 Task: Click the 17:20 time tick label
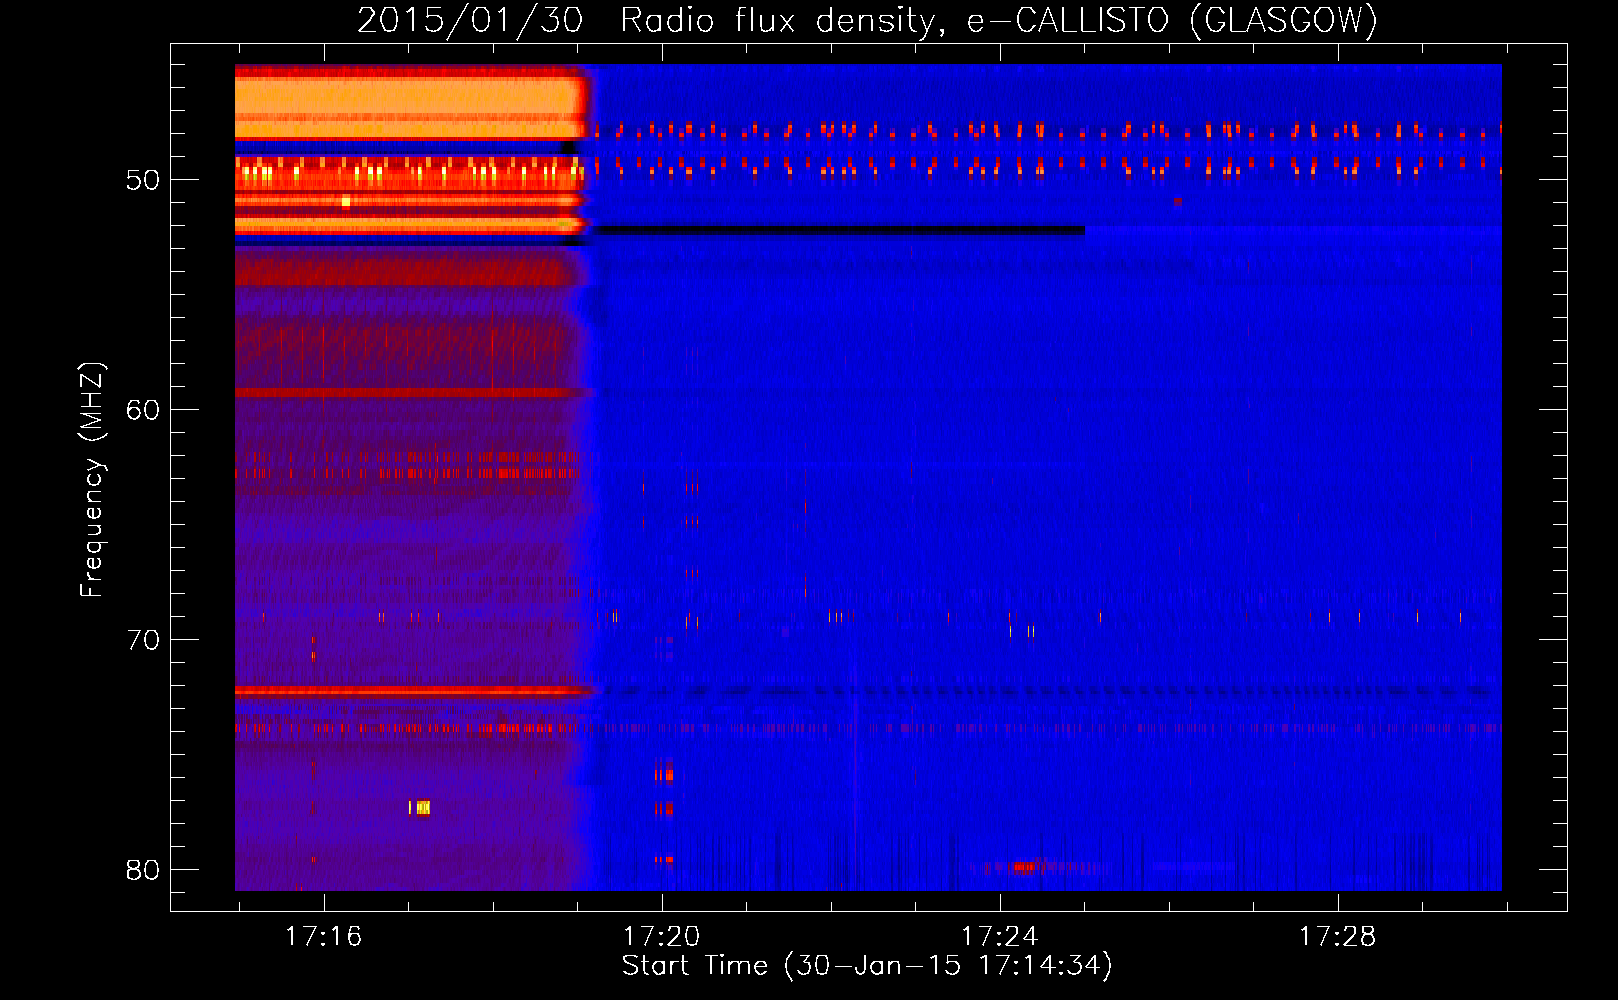661,937
